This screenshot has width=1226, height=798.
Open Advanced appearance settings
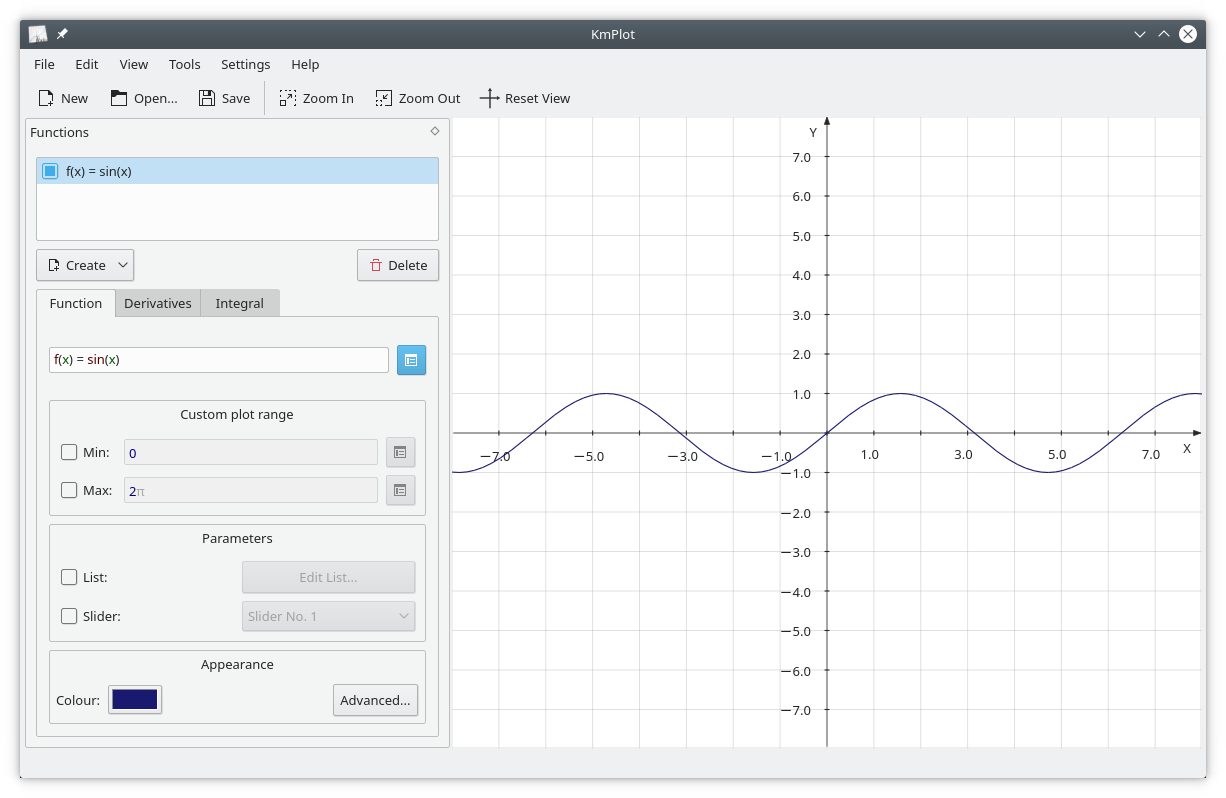point(375,700)
